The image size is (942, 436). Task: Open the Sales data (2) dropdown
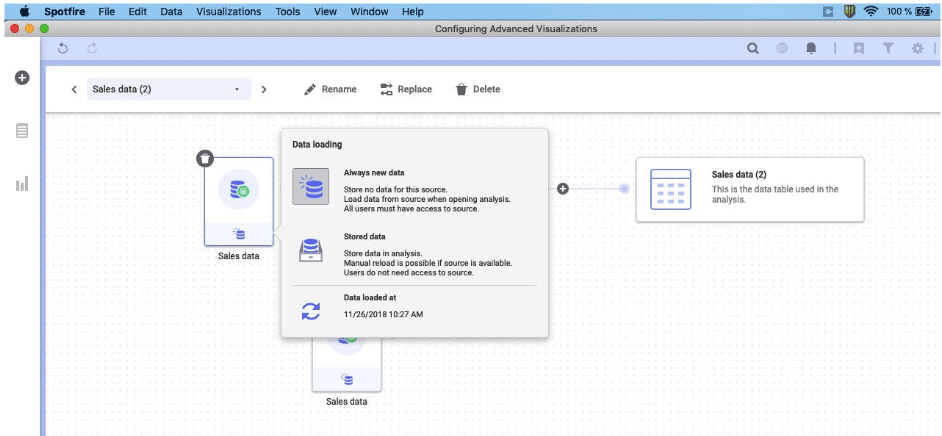click(169, 89)
